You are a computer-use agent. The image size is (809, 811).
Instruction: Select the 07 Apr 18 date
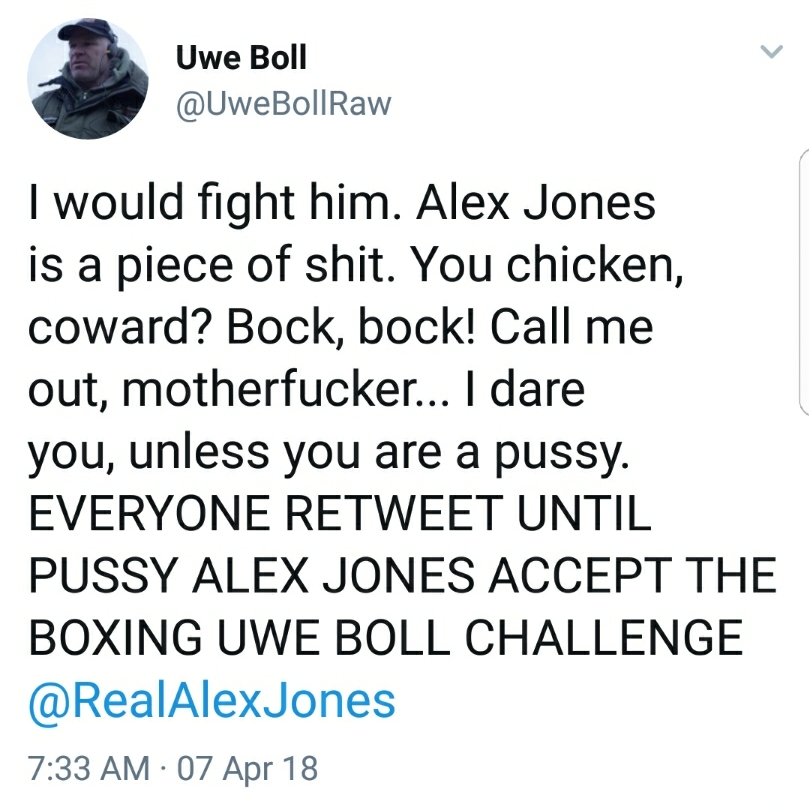click(247, 769)
